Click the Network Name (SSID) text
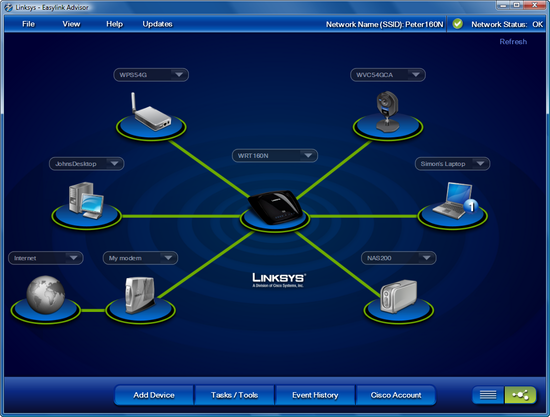Image resolution: width=550 pixels, height=417 pixels. 385,24
